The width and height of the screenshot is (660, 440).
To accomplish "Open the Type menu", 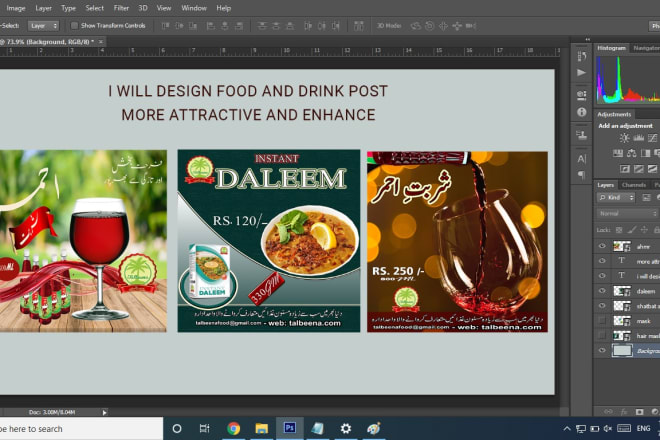I will click(68, 8).
